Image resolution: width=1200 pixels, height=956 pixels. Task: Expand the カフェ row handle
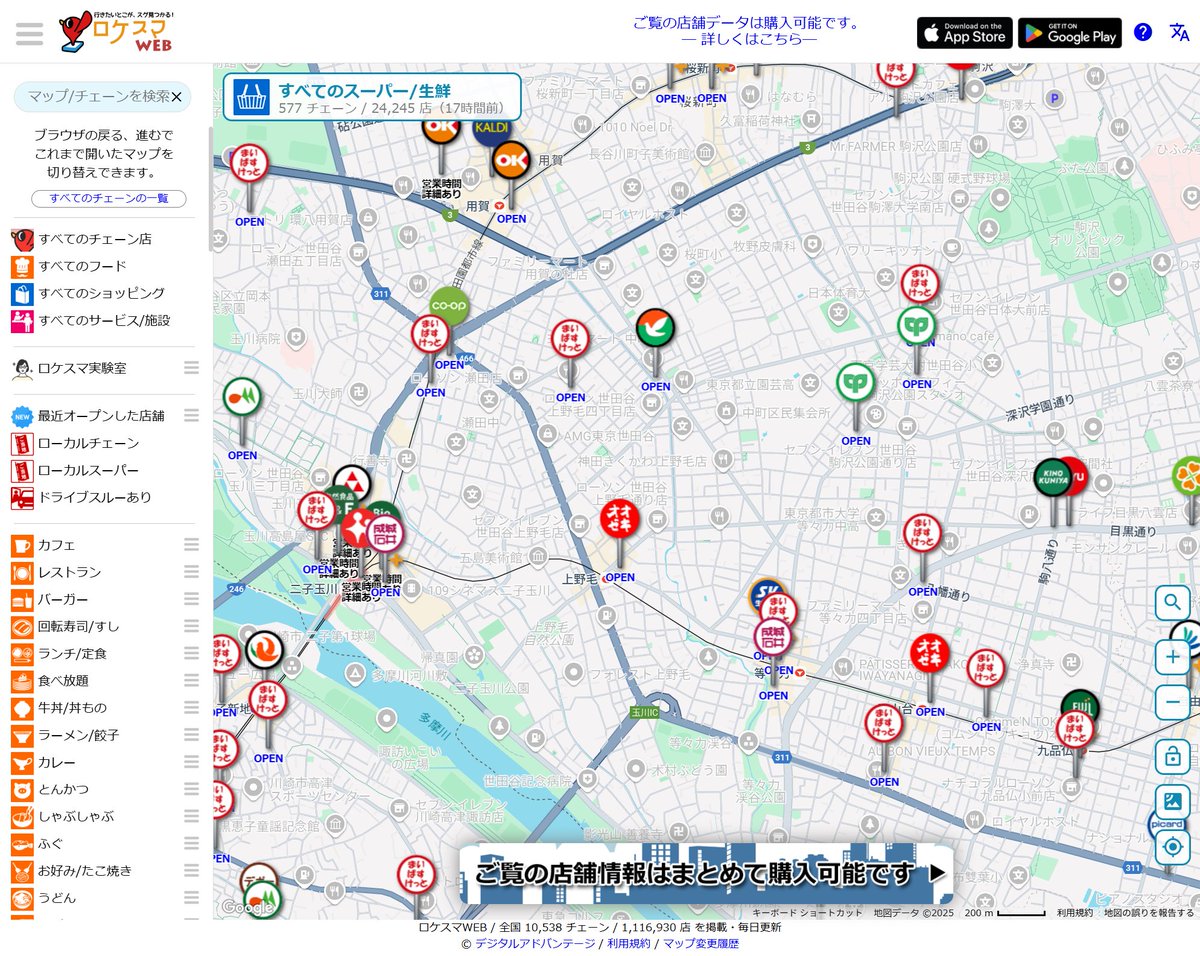191,545
